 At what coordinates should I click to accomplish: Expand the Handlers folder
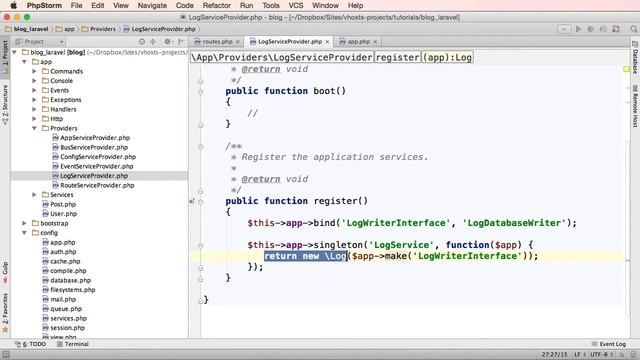(x=34, y=109)
